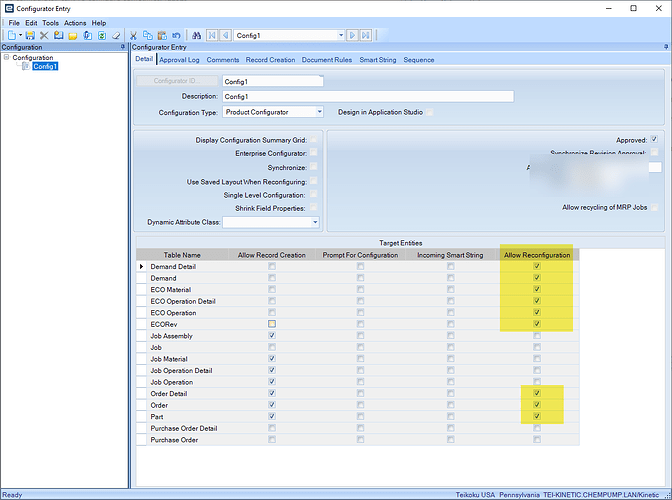This screenshot has width=672, height=500.
Task: Check Allow Reconfiguration for Purchase Order
Action: tap(537, 440)
